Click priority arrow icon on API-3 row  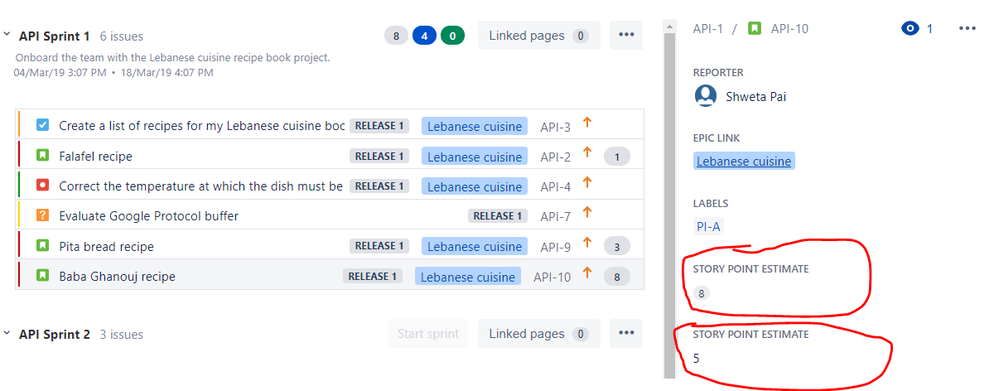587,122
